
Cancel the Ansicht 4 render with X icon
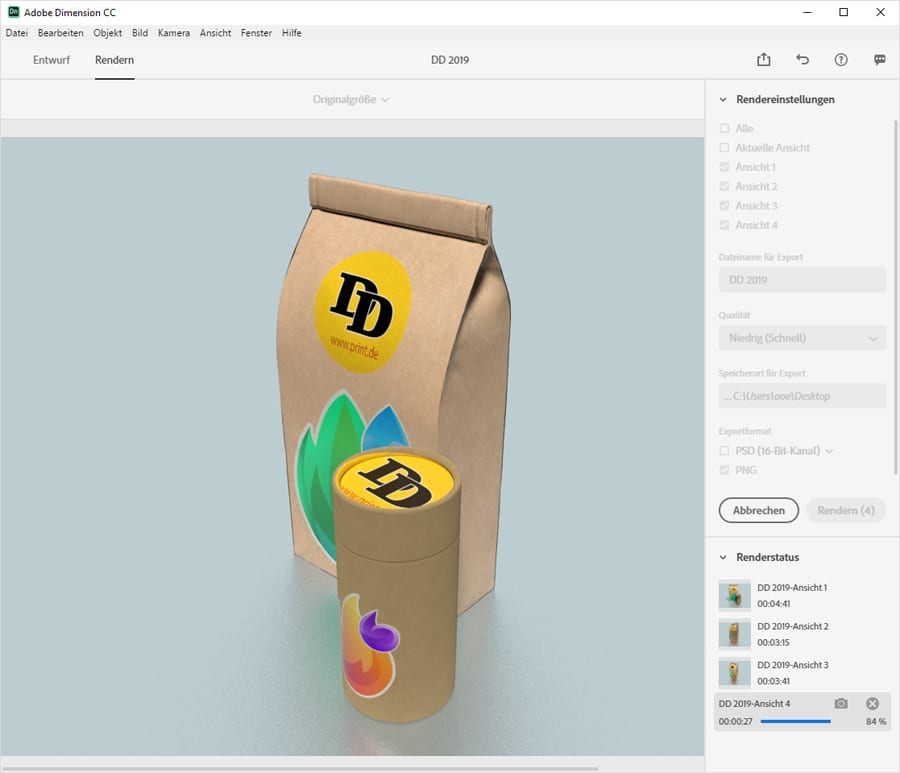[x=872, y=704]
